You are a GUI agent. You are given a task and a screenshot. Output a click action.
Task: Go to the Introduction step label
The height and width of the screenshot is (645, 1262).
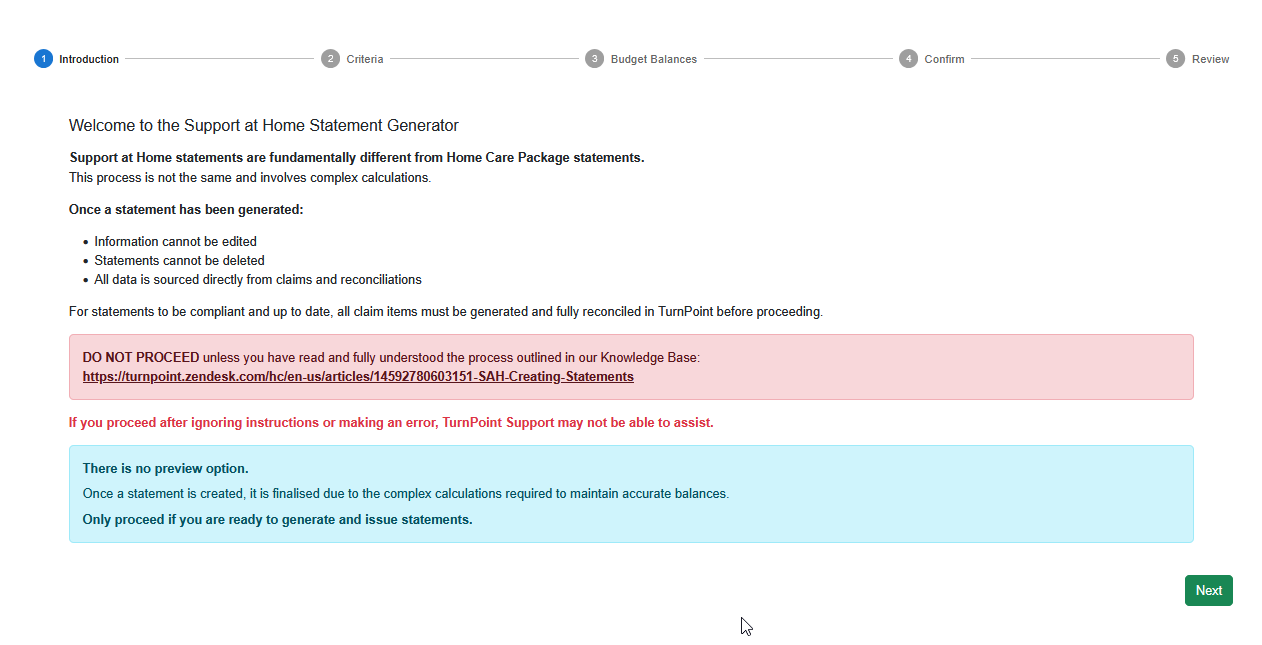click(89, 59)
